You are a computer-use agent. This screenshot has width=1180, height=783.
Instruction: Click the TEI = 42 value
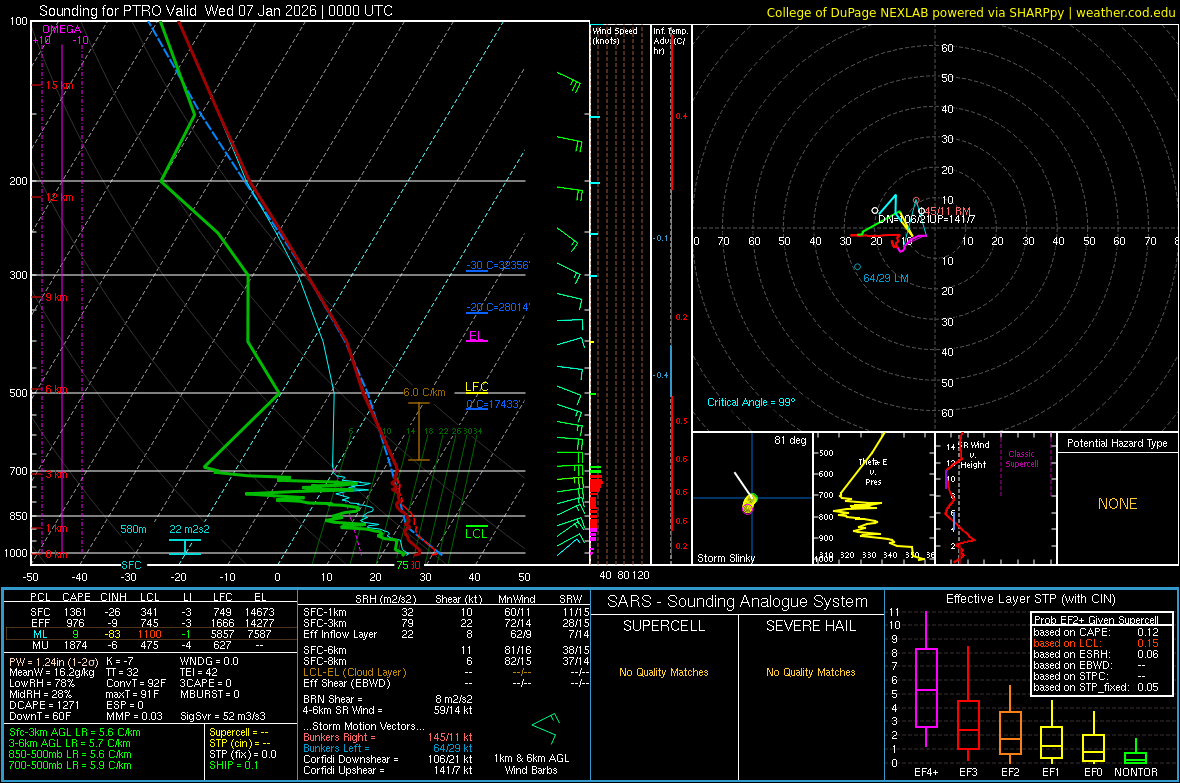(199, 672)
